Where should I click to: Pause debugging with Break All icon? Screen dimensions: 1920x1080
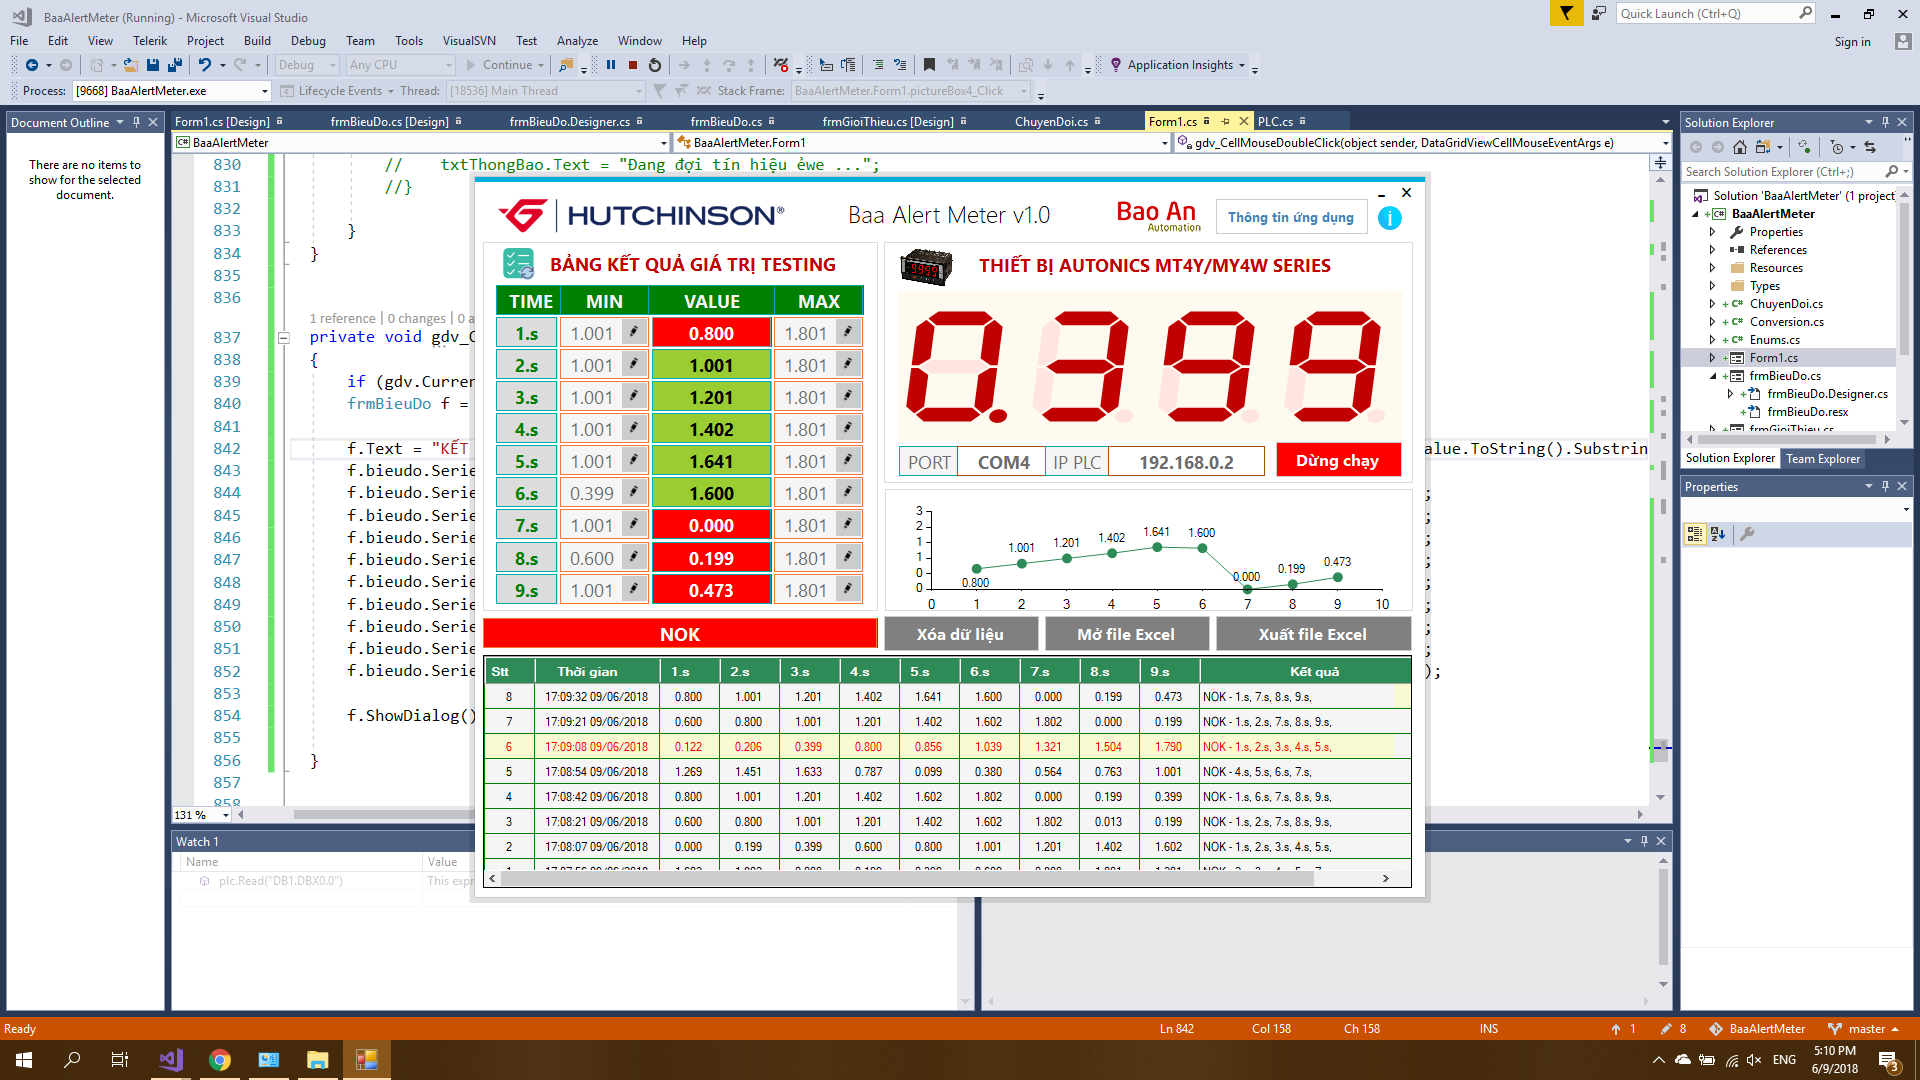click(611, 65)
